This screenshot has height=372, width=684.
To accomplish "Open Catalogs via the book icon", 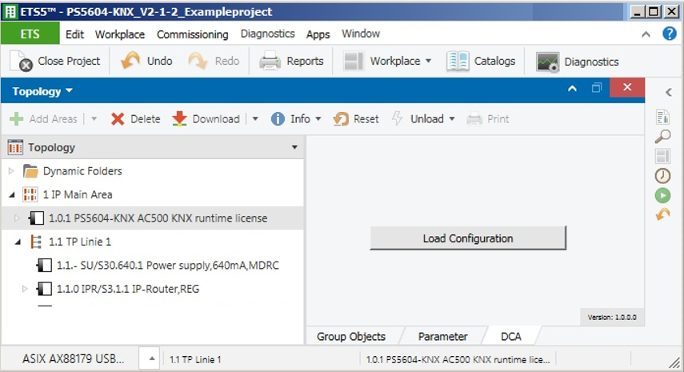I will click(x=458, y=61).
